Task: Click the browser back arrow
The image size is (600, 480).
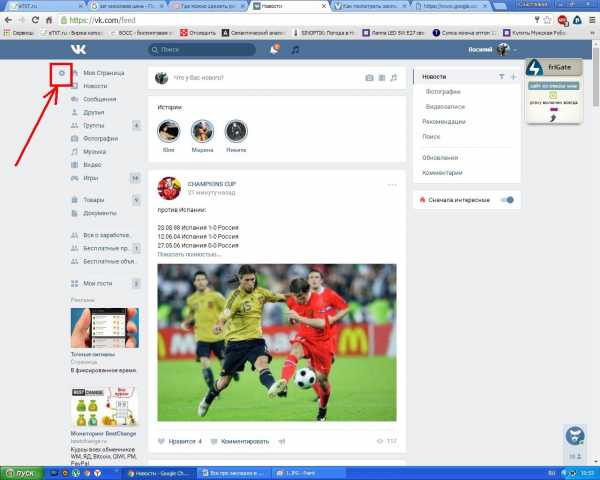Action: pos(8,20)
